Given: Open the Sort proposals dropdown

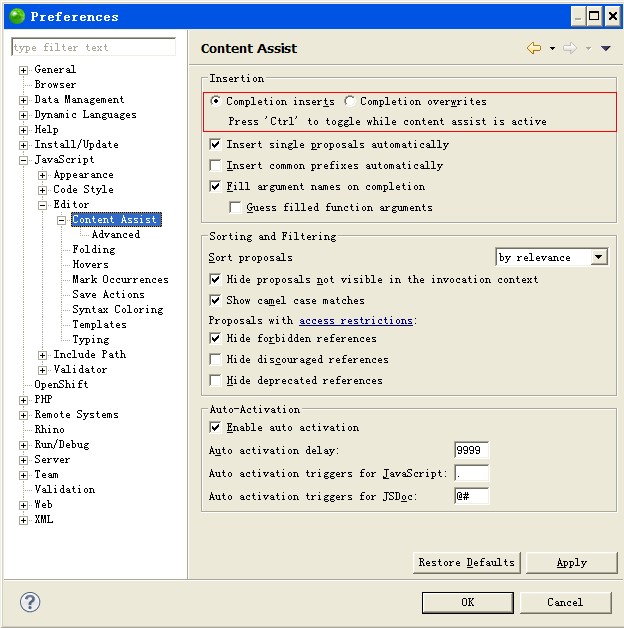Looking at the screenshot, I should pyautogui.click(x=552, y=257).
